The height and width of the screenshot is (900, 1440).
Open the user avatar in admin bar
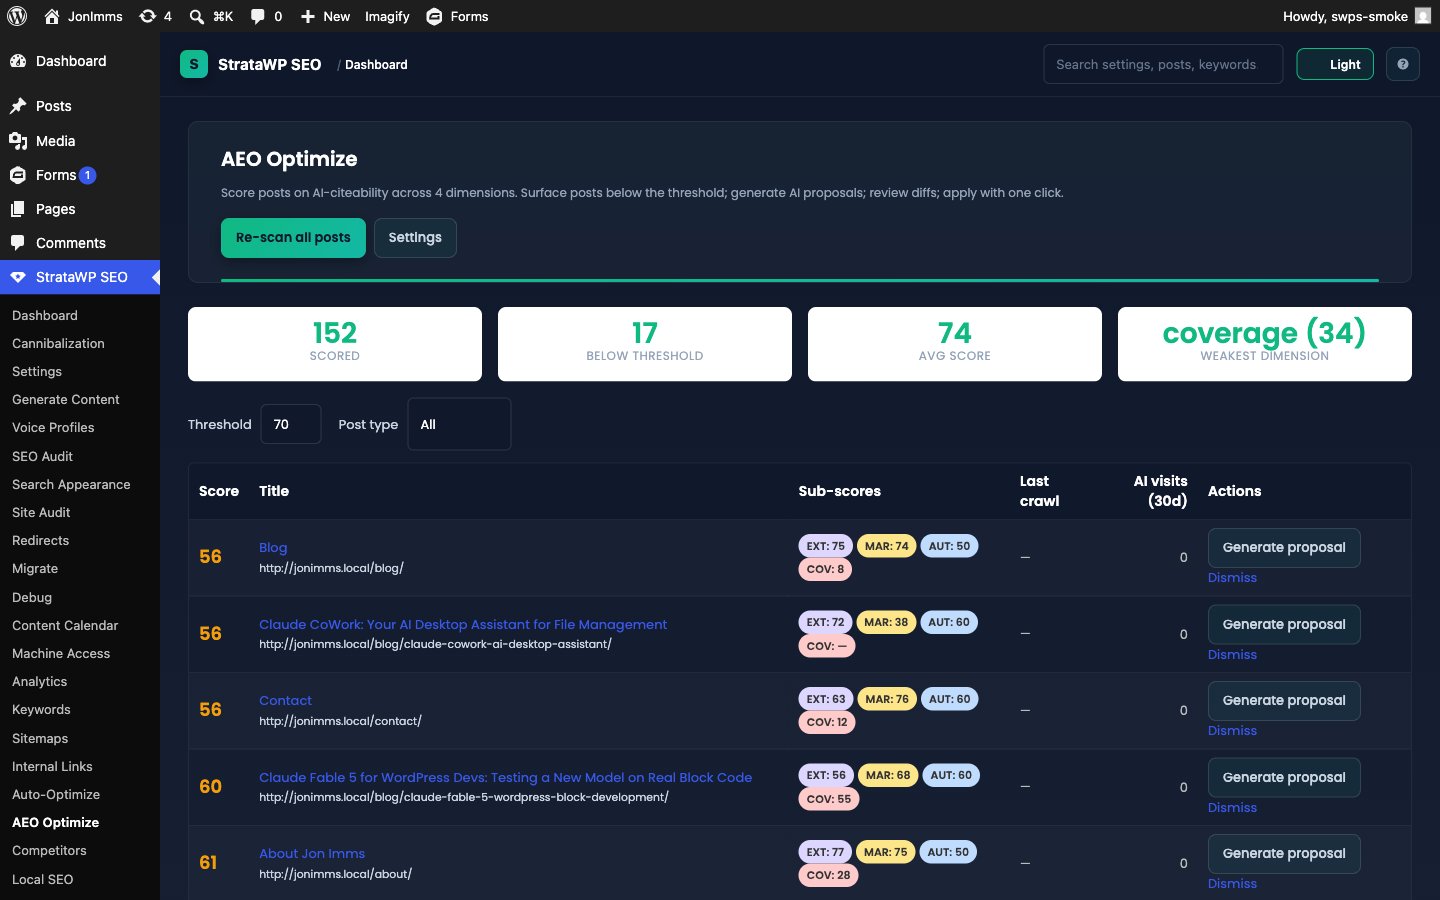(1423, 16)
